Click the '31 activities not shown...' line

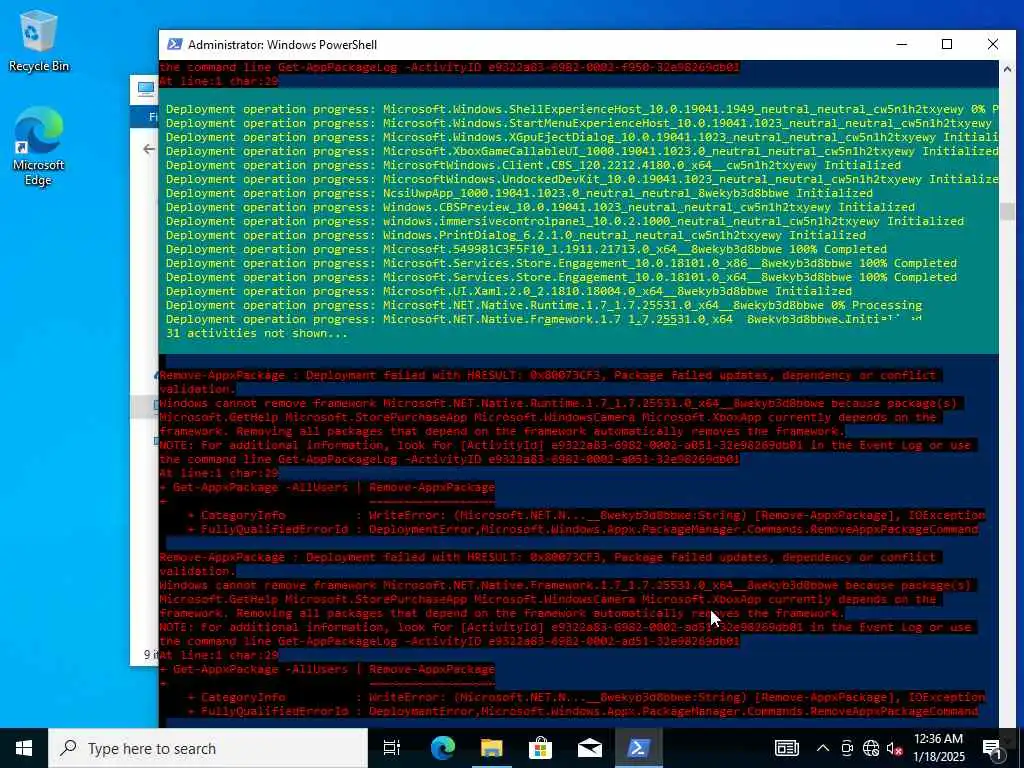pyautogui.click(x=257, y=333)
